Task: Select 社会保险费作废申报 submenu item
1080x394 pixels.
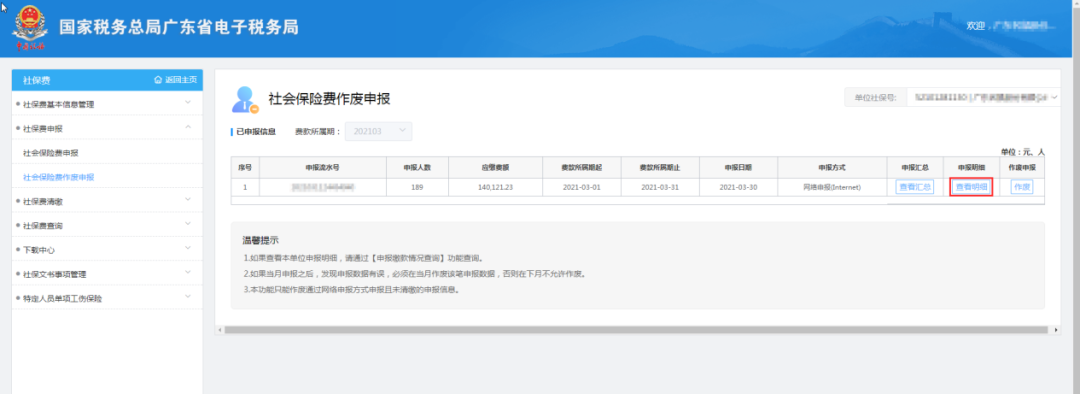Action: pyautogui.click(x=59, y=177)
